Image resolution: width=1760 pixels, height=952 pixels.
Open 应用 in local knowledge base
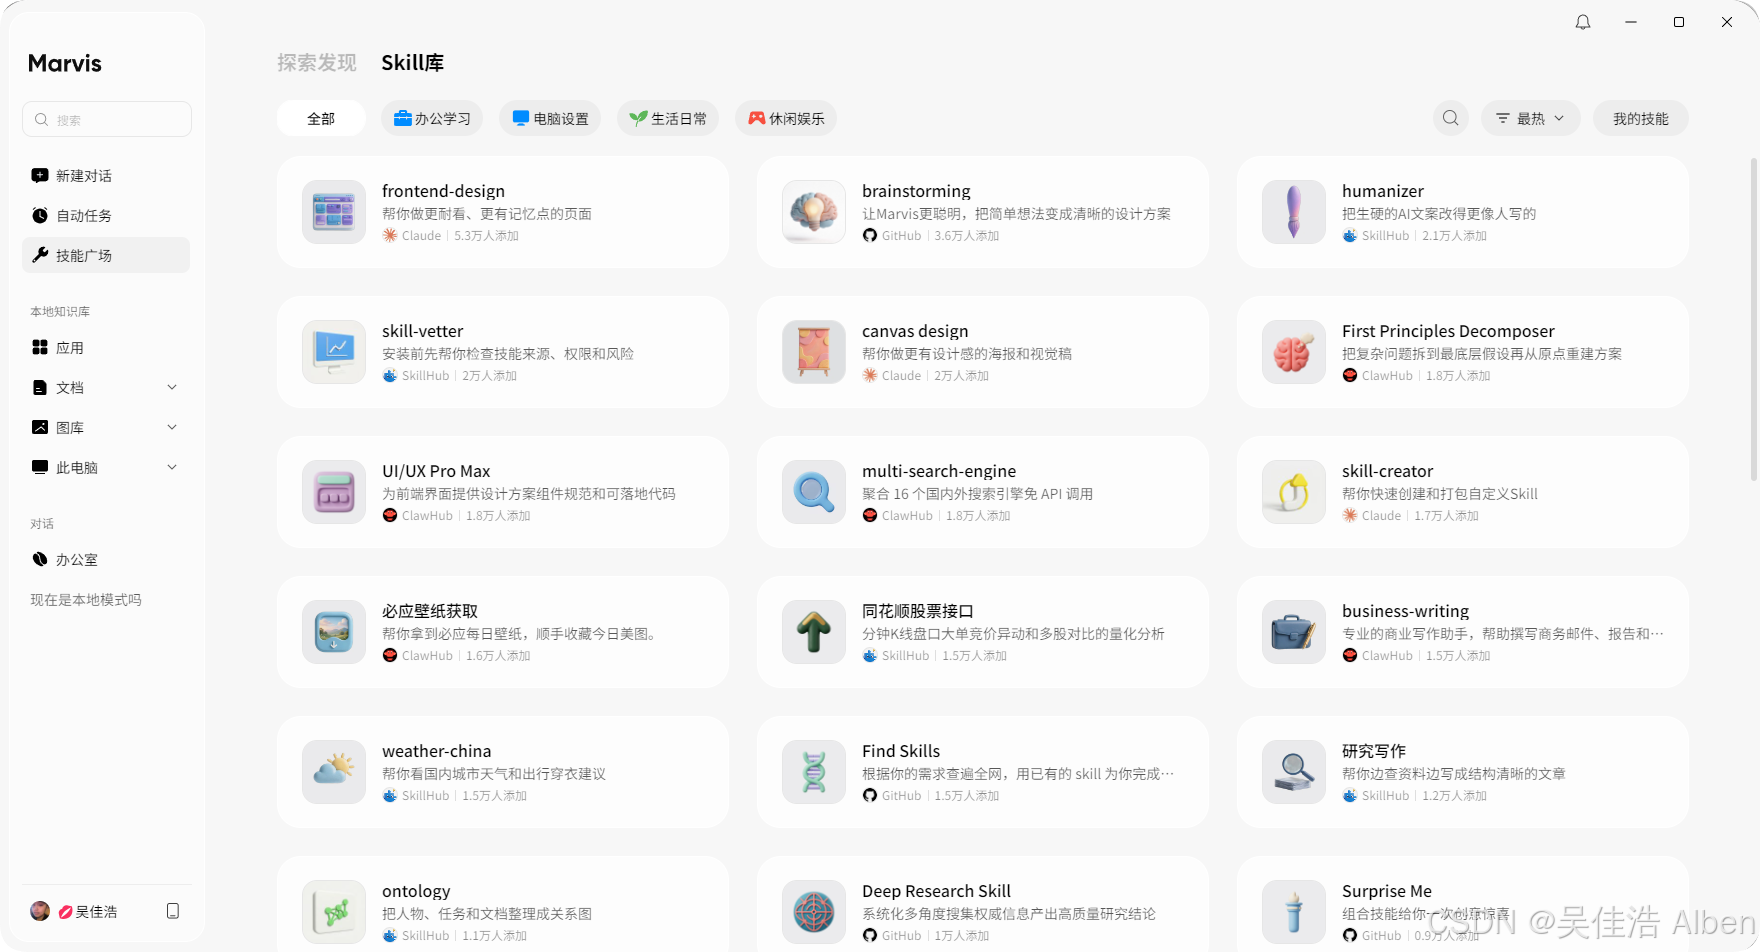pyautogui.click(x=106, y=347)
